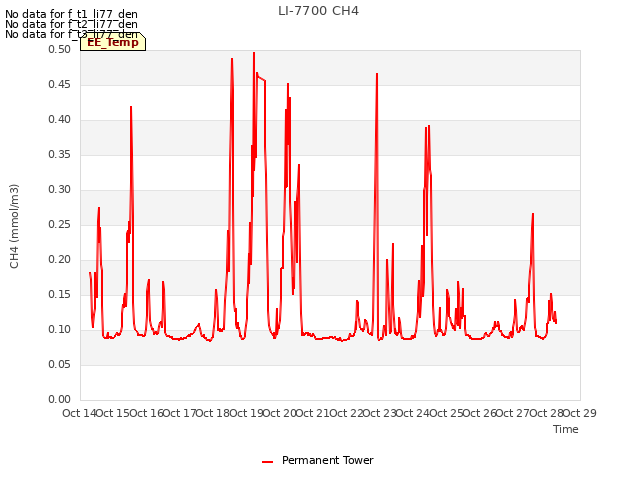This screenshot has width=640, height=480.
Task: Click the Oct 16 x-axis label
Action: [147, 413]
